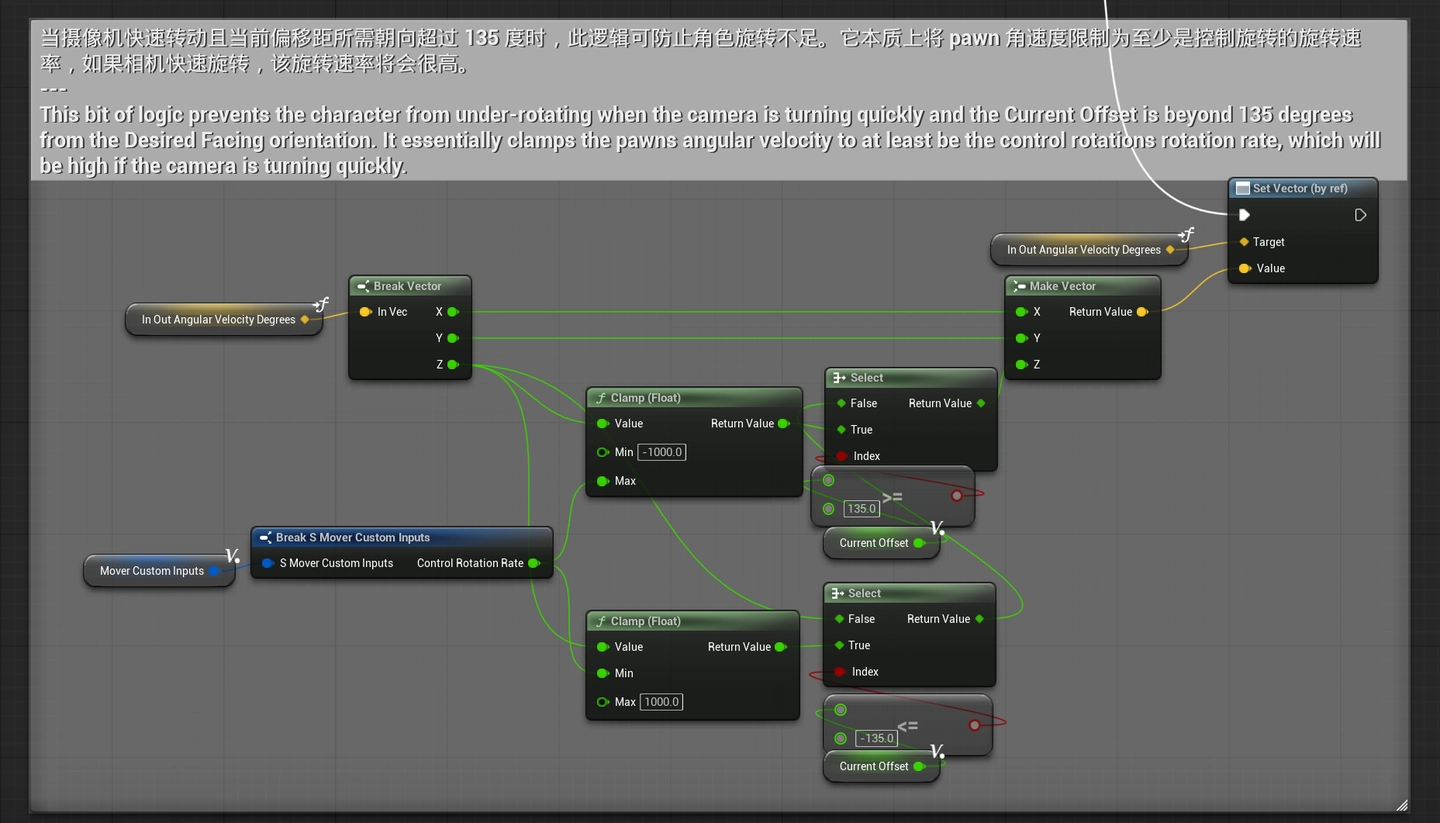Click the Z output pin on Break Vector

coord(453,364)
